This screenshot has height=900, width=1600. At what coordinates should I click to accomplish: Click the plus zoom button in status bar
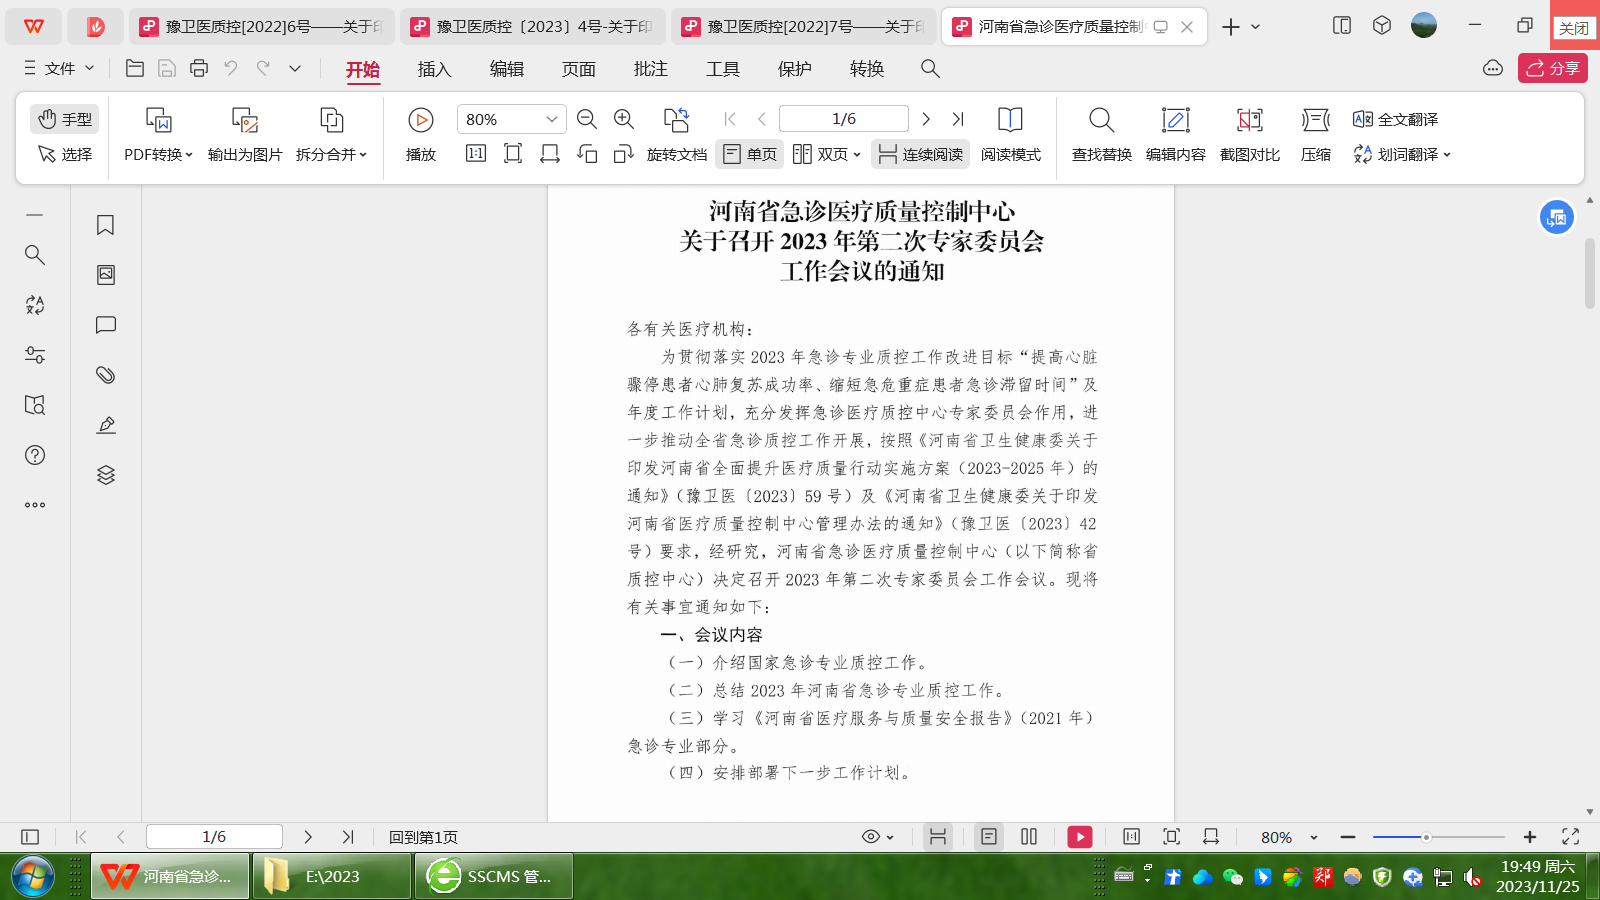click(1530, 837)
